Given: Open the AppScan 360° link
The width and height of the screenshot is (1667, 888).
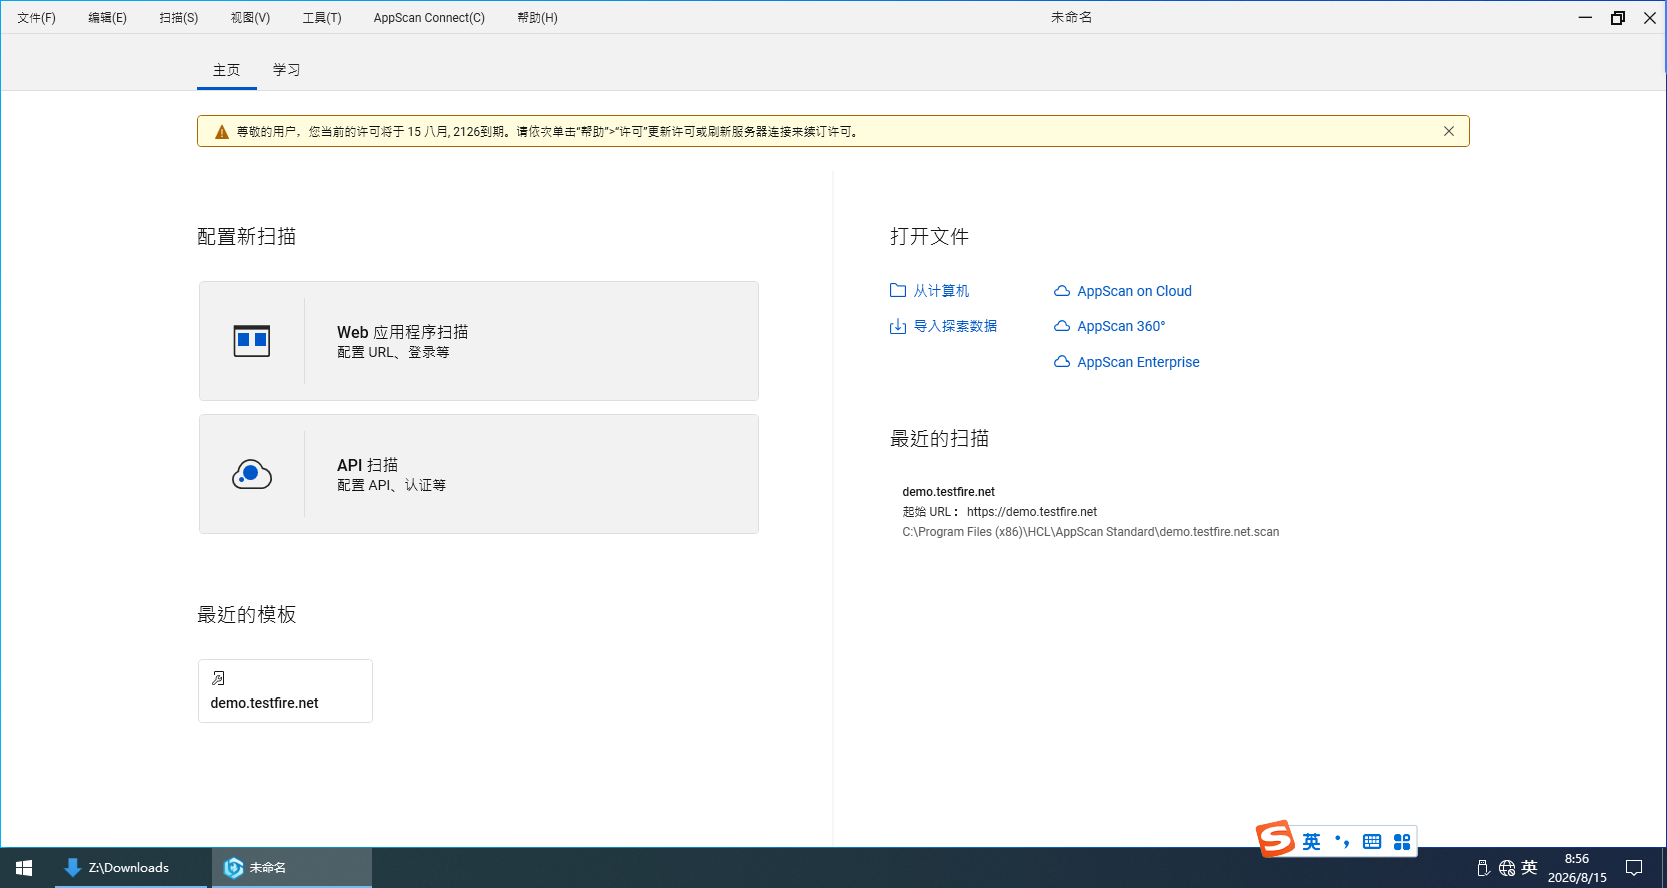Looking at the screenshot, I should click(x=1121, y=326).
